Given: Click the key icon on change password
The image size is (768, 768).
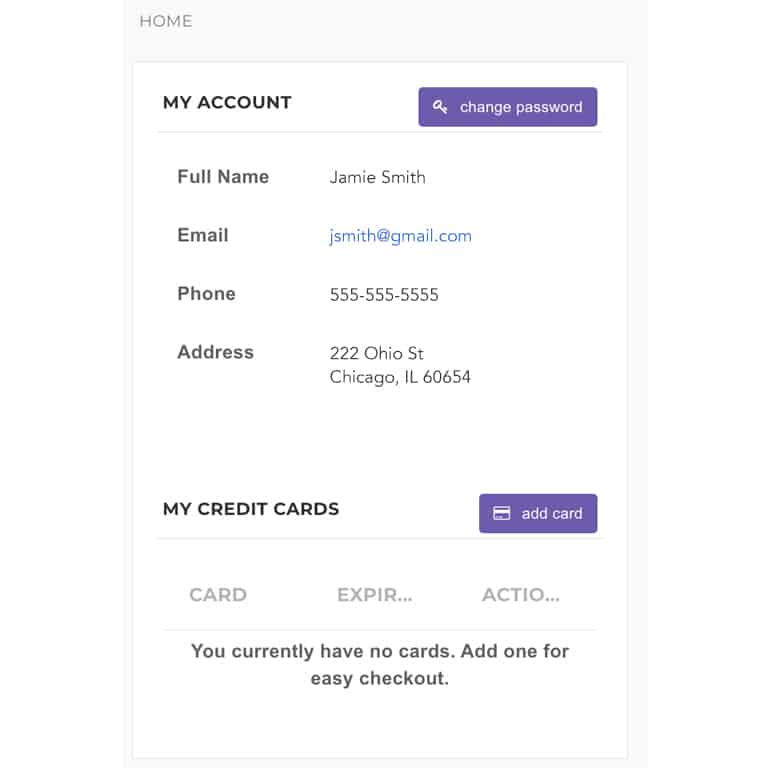Looking at the screenshot, I should [x=440, y=107].
